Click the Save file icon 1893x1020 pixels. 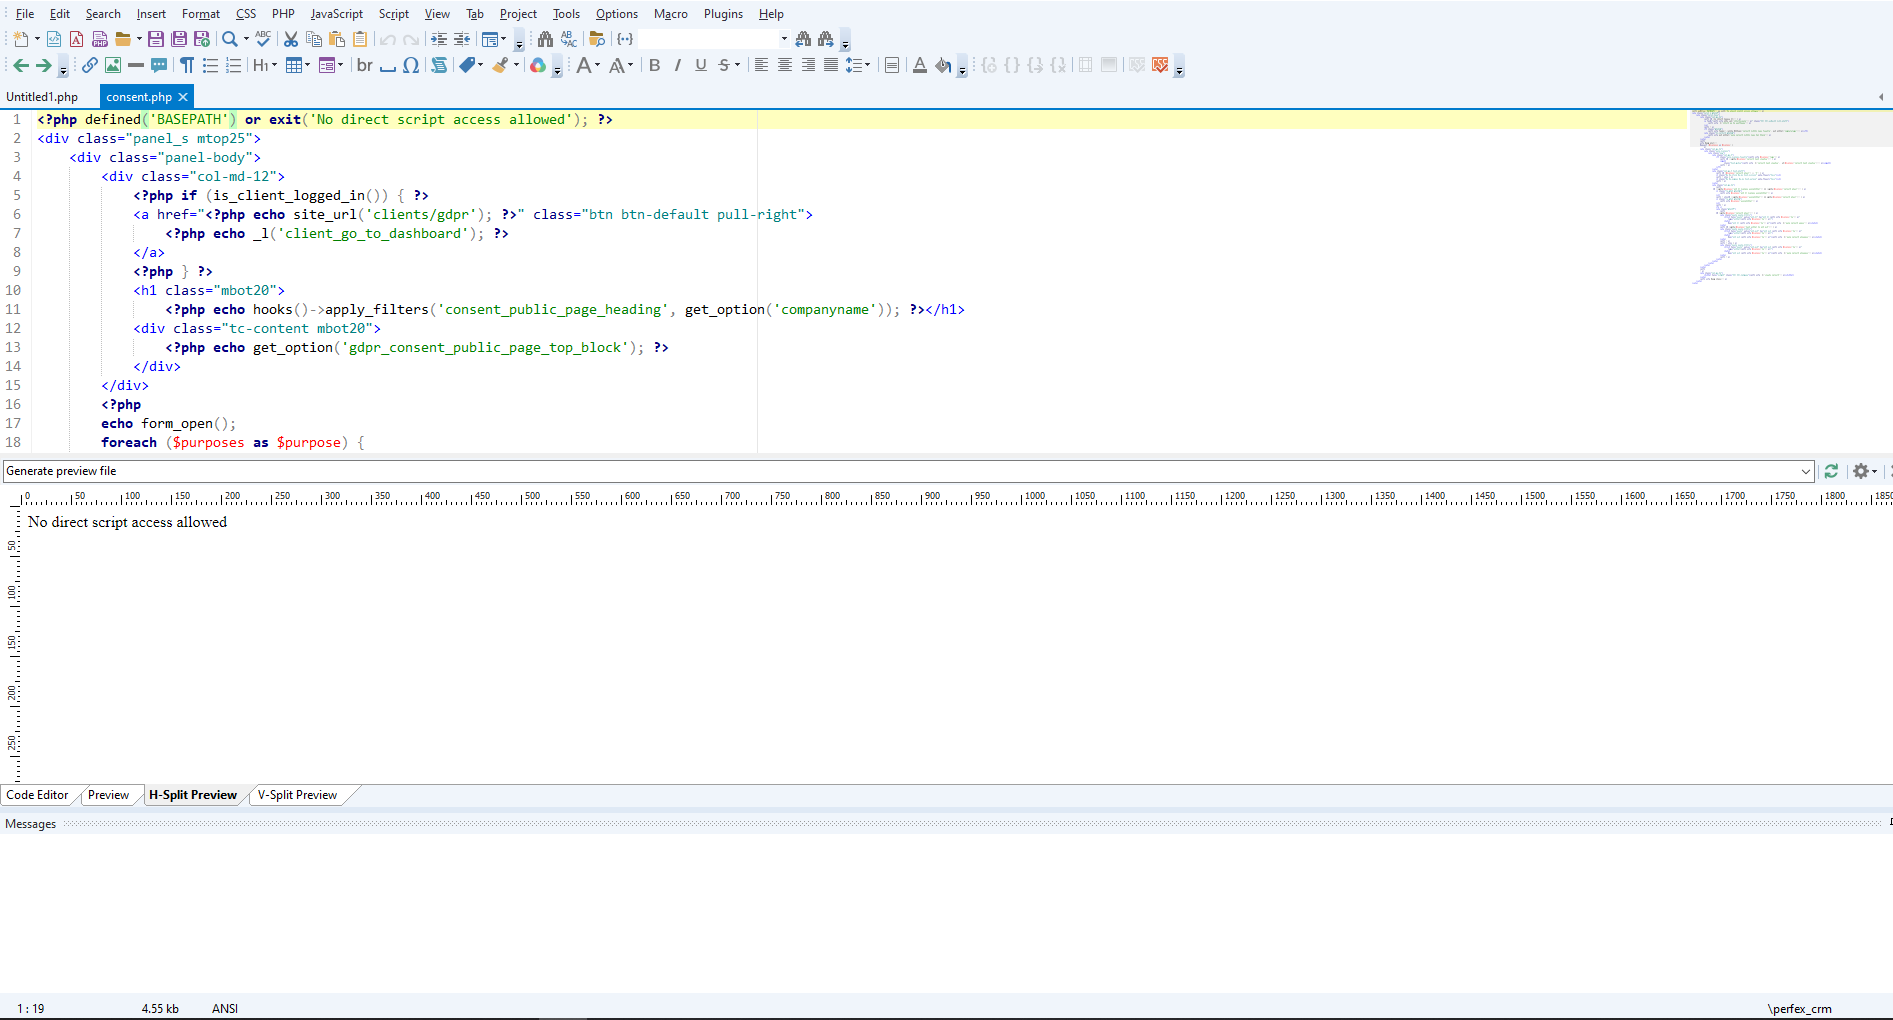[x=156, y=39]
